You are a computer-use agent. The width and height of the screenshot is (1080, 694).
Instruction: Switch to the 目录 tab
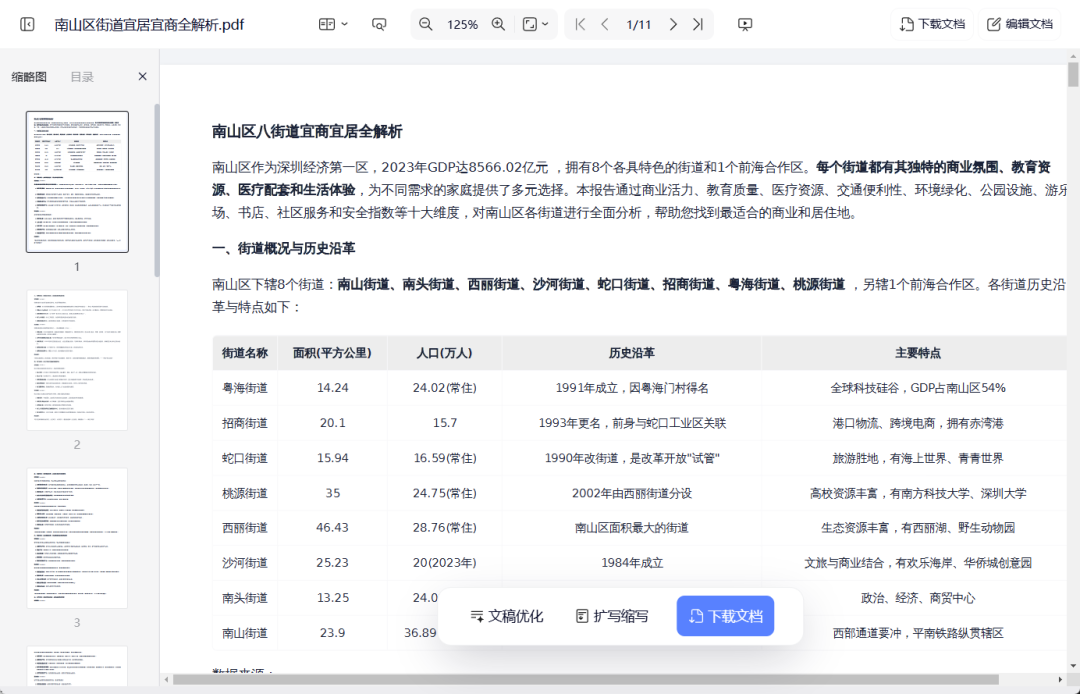tap(82, 77)
